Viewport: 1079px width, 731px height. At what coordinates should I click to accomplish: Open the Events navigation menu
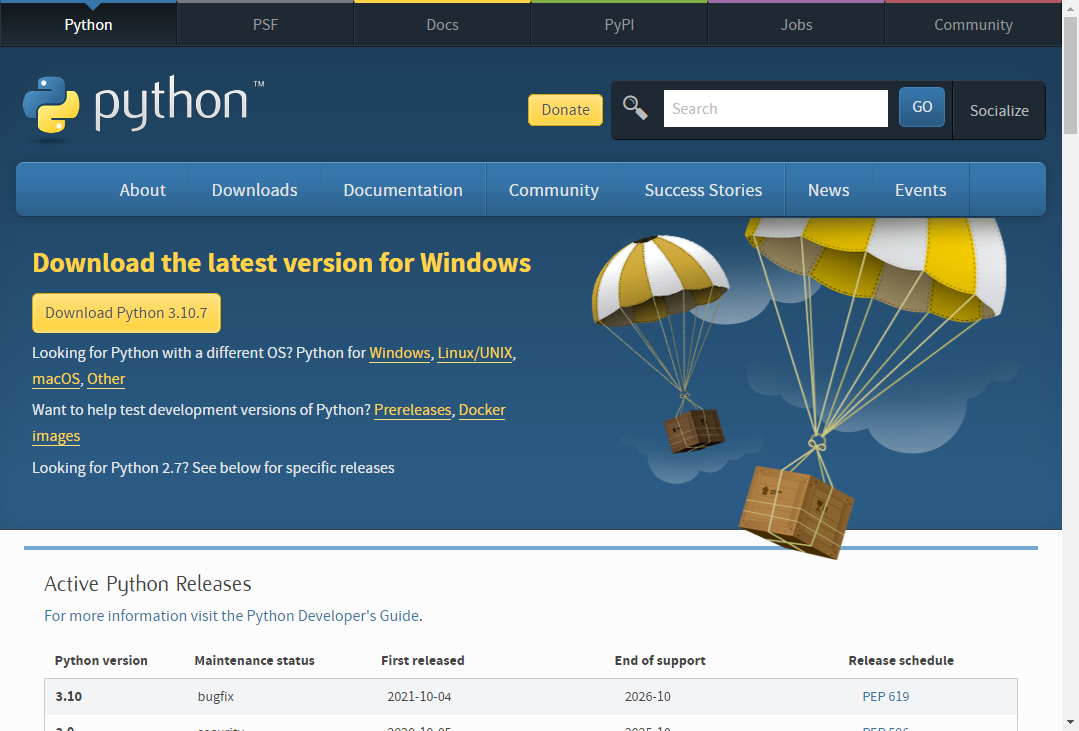[x=921, y=190]
